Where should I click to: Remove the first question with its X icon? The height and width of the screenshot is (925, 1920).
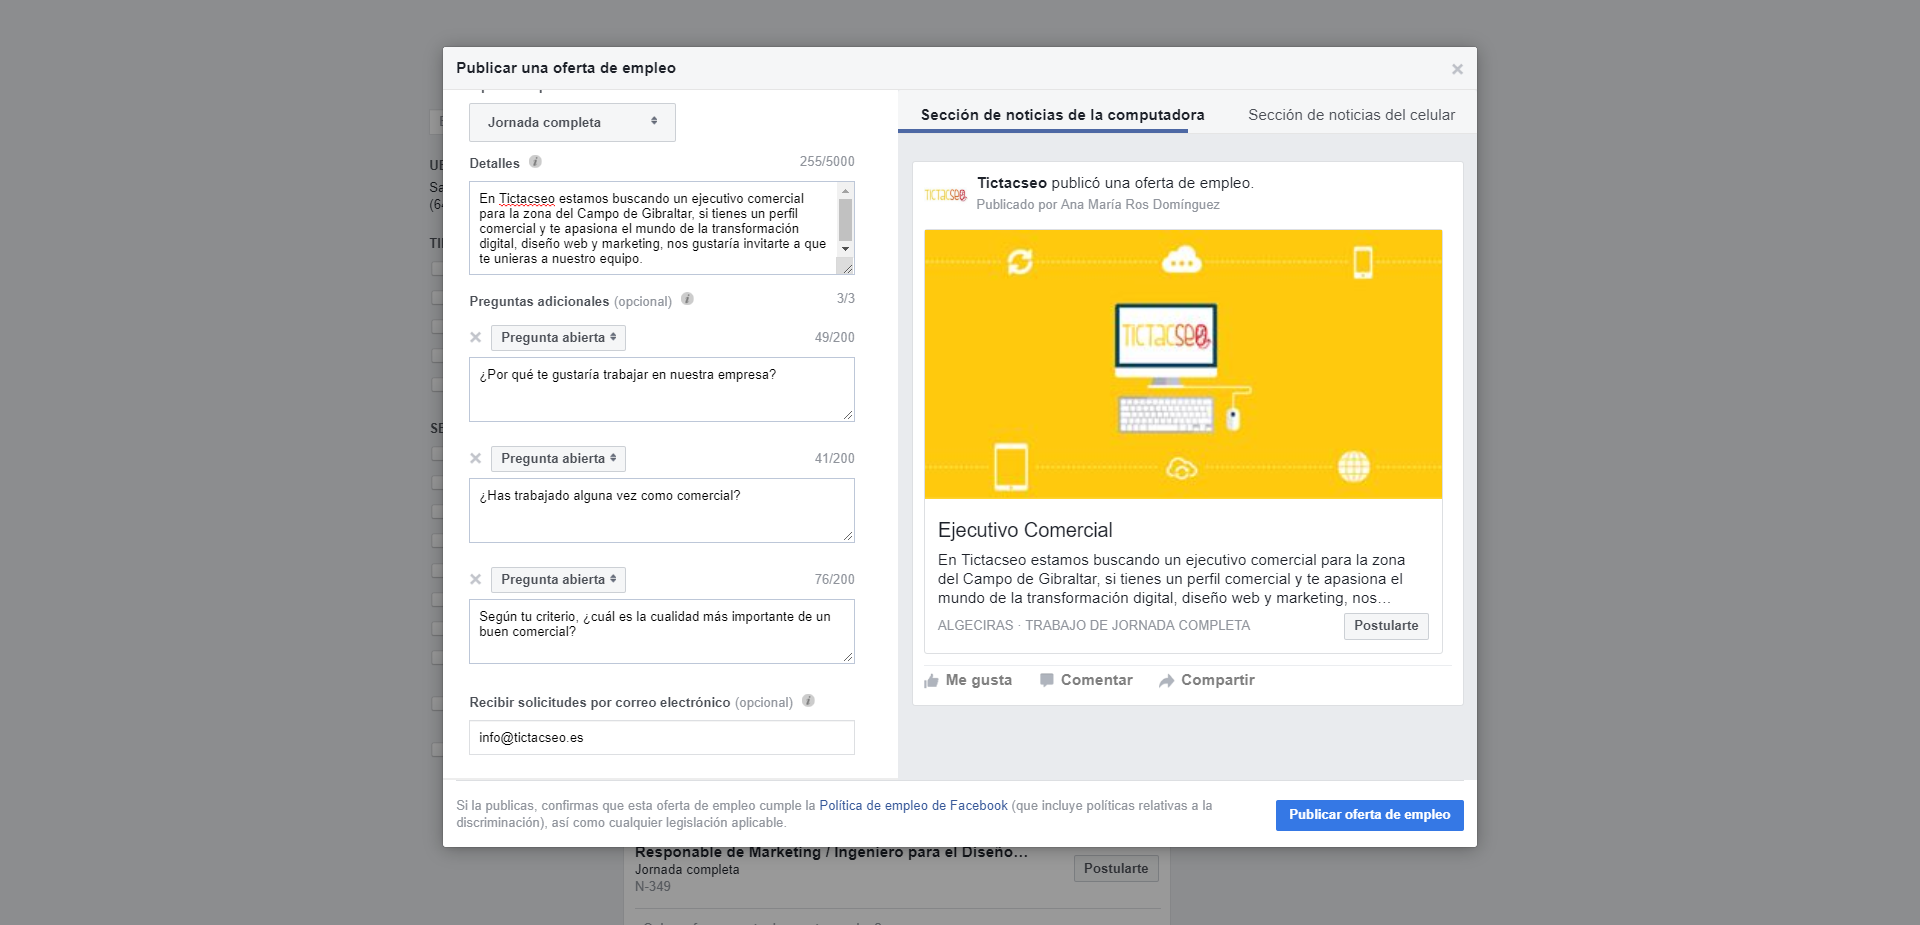tap(476, 337)
